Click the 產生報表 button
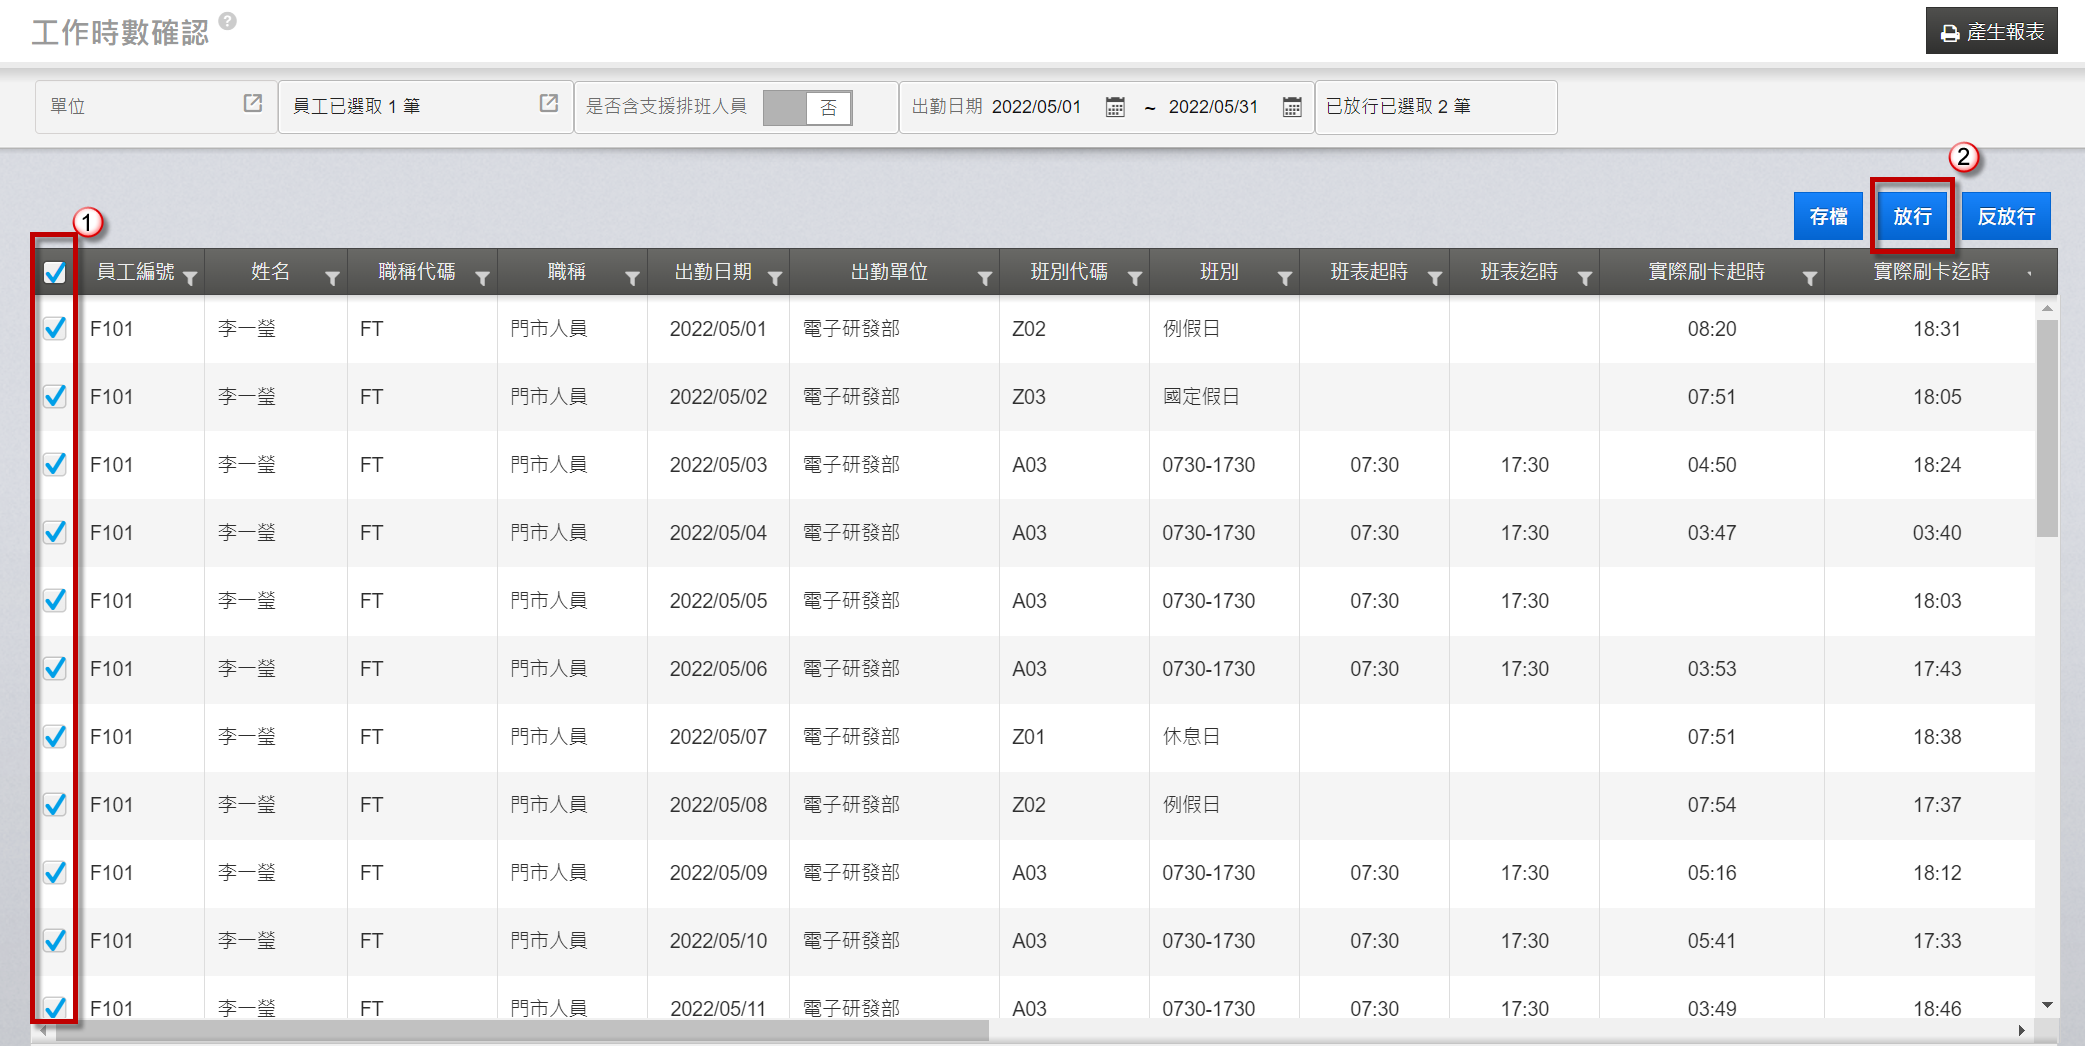 point(1991,32)
